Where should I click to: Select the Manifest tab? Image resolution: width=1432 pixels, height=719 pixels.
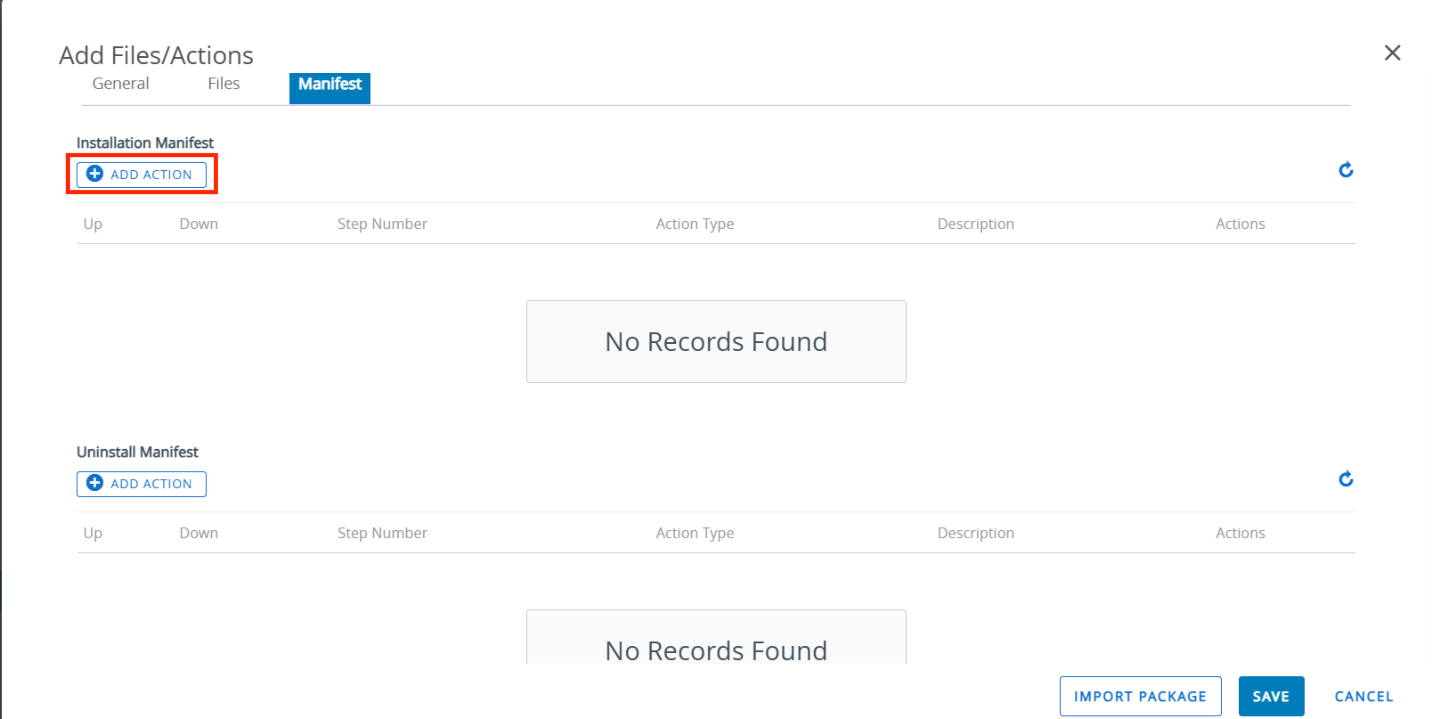pos(330,84)
